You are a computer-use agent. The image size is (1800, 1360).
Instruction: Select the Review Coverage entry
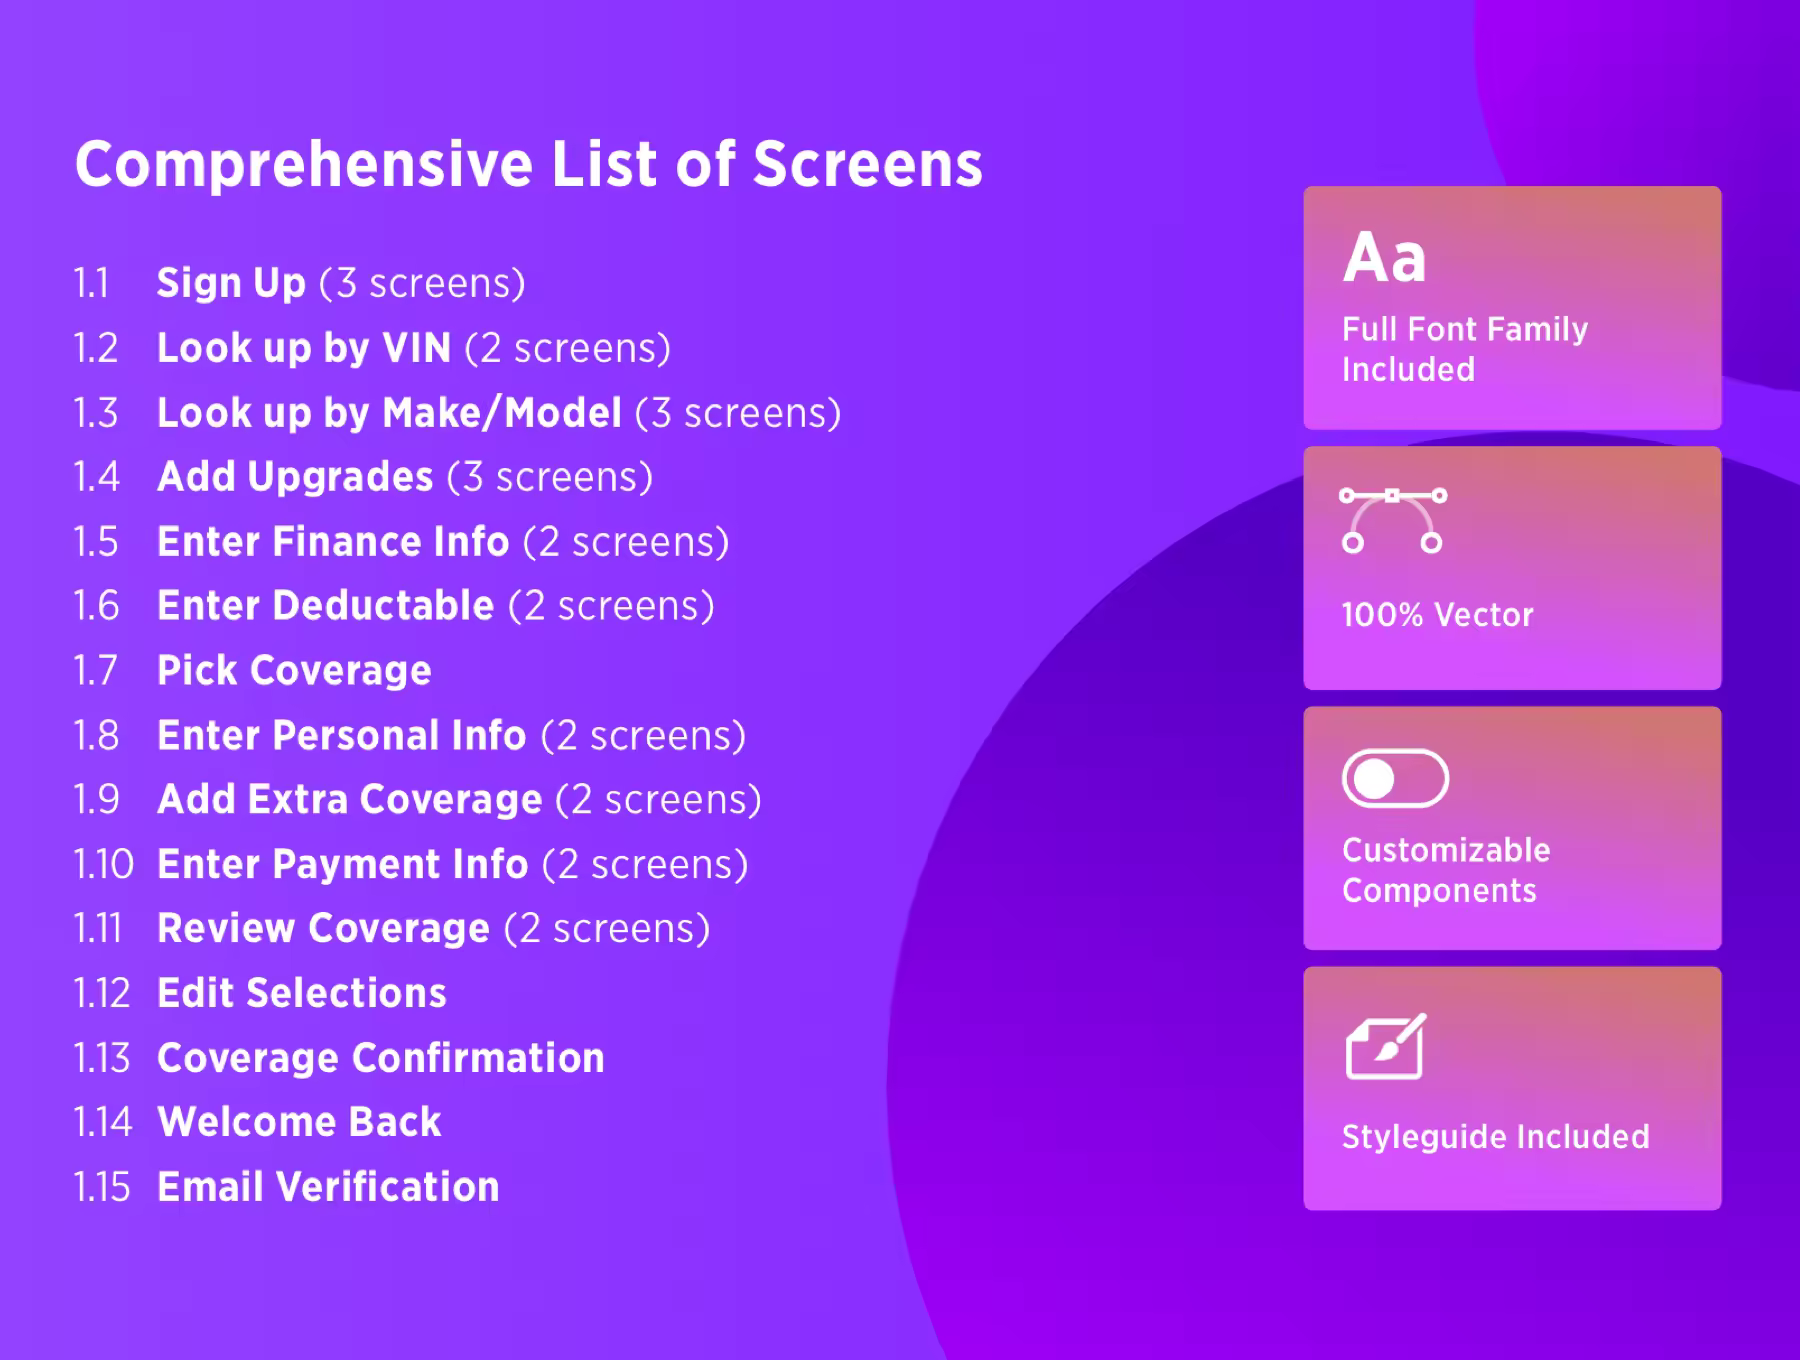click(323, 929)
